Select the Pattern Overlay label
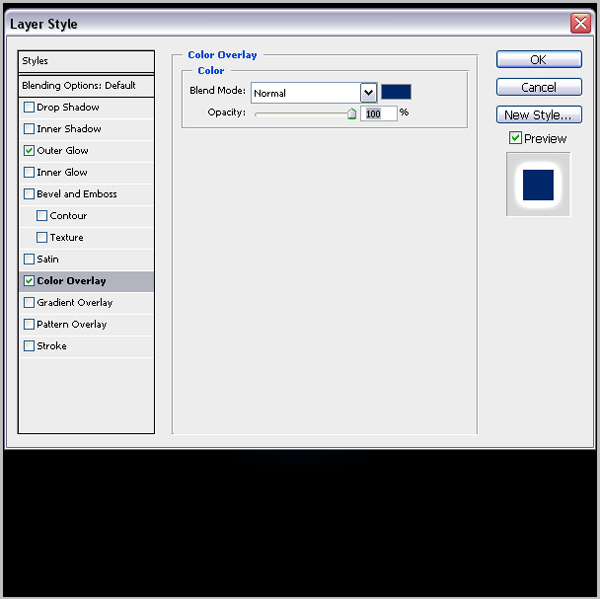The width and height of the screenshot is (600, 599). tap(72, 325)
